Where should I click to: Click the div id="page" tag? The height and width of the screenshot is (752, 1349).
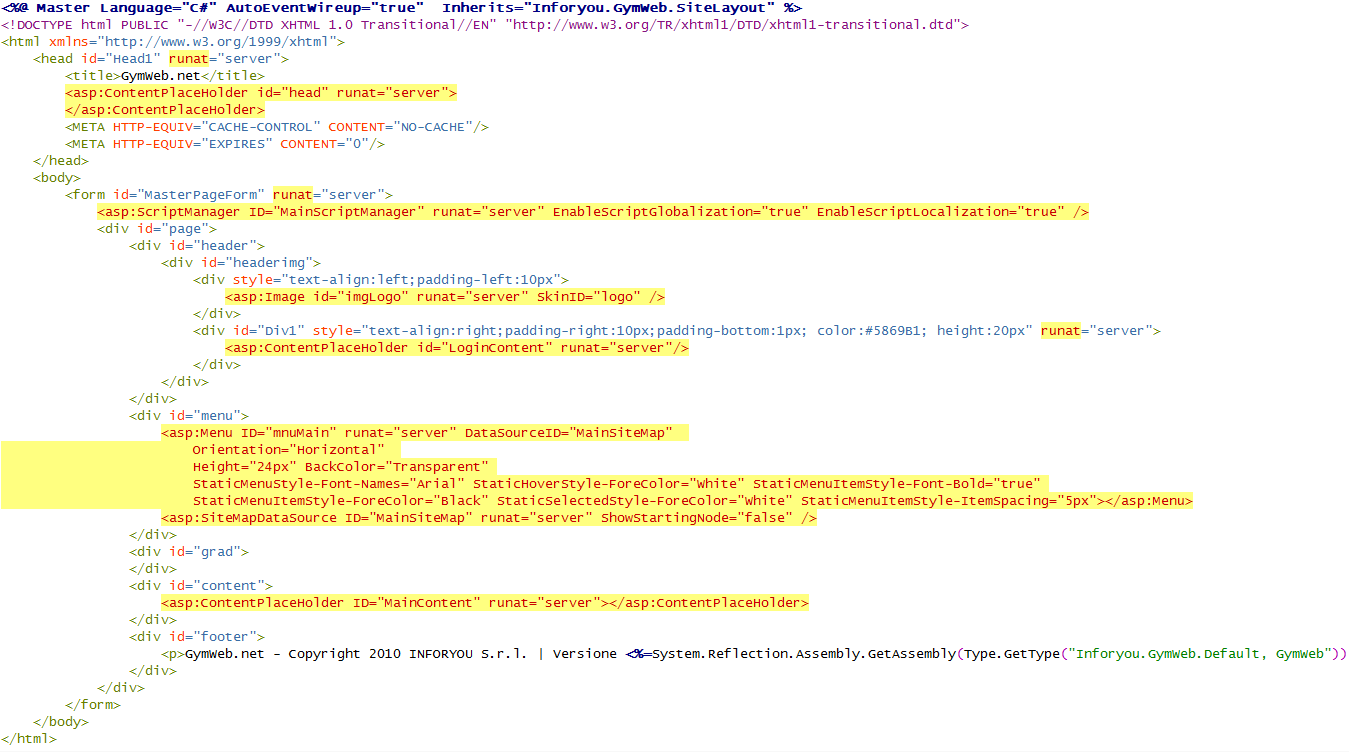(x=157, y=228)
